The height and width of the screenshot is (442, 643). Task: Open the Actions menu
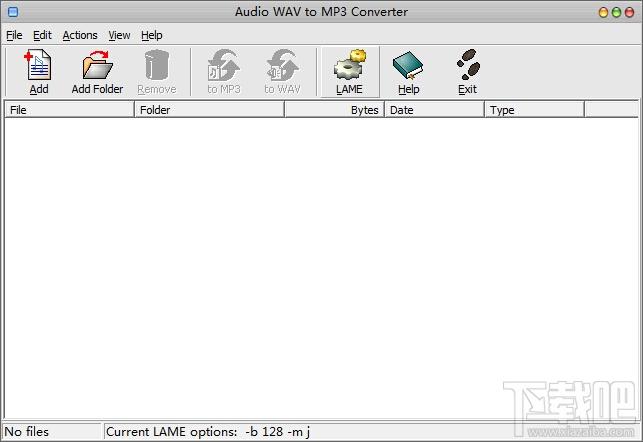point(80,35)
